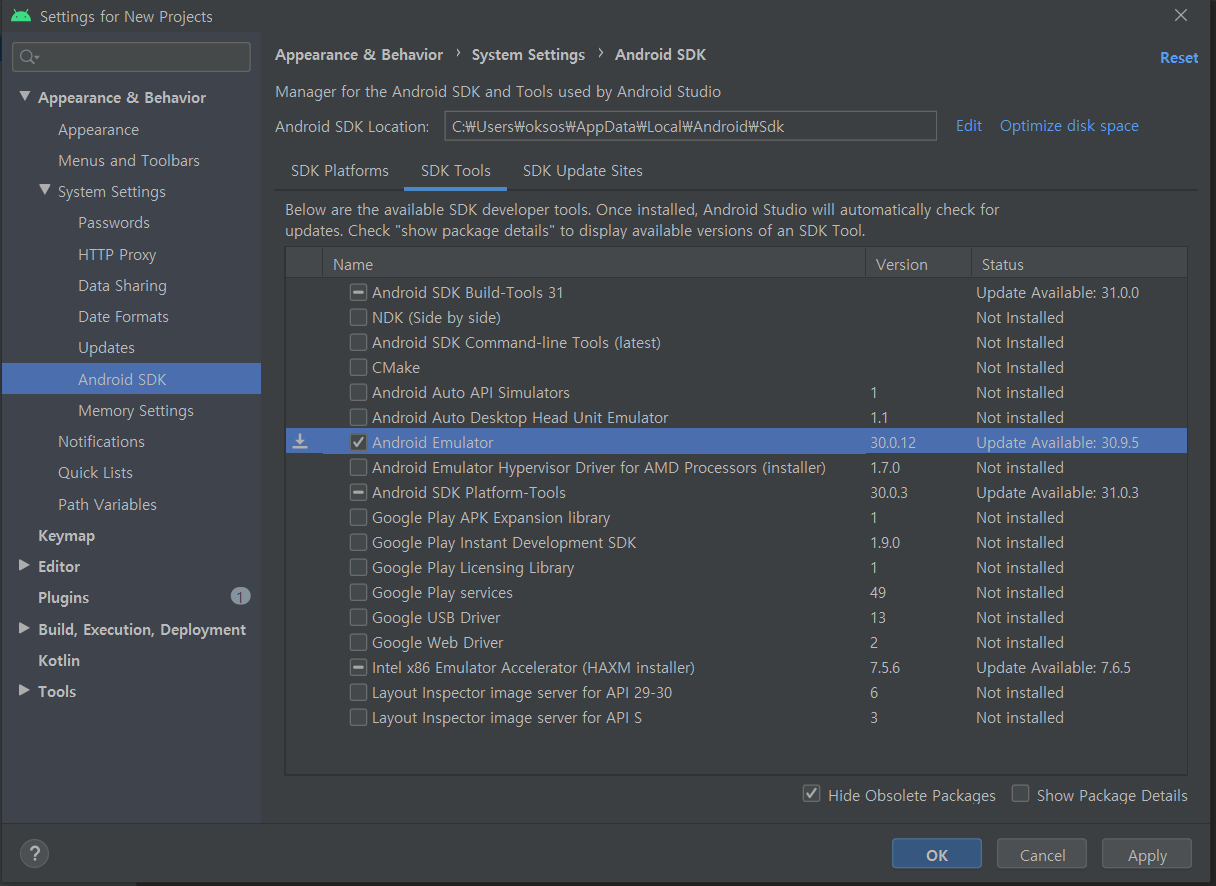Select Memory Settings in sidebar
The height and width of the screenshot is (886, 1216).
pos(136,411)
